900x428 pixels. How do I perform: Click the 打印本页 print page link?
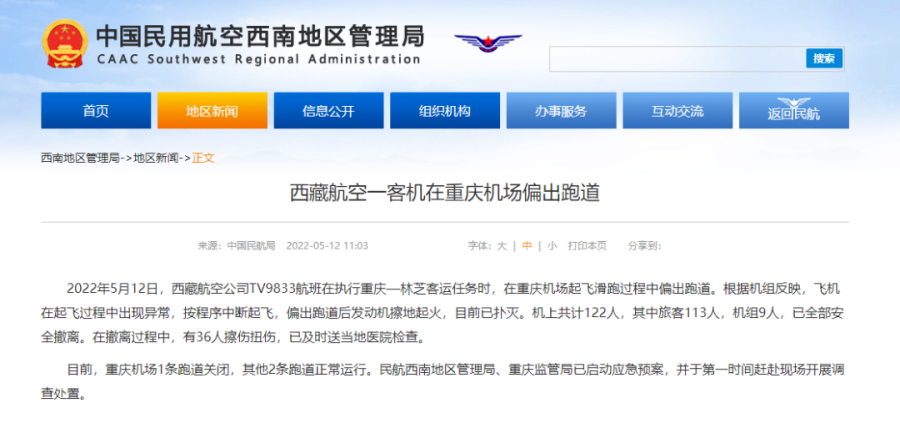click(587, 245)
